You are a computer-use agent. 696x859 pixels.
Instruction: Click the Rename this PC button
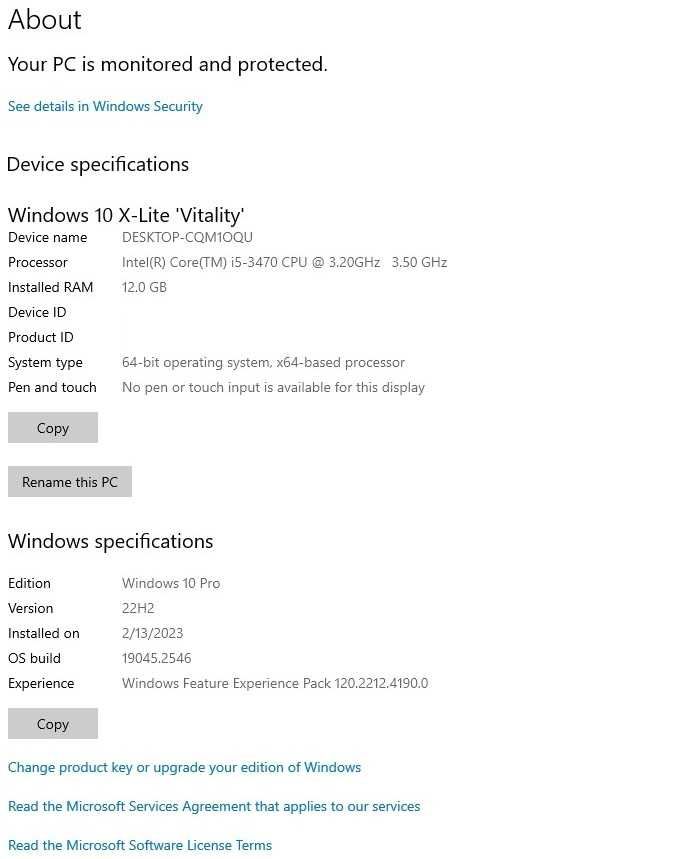70,482
